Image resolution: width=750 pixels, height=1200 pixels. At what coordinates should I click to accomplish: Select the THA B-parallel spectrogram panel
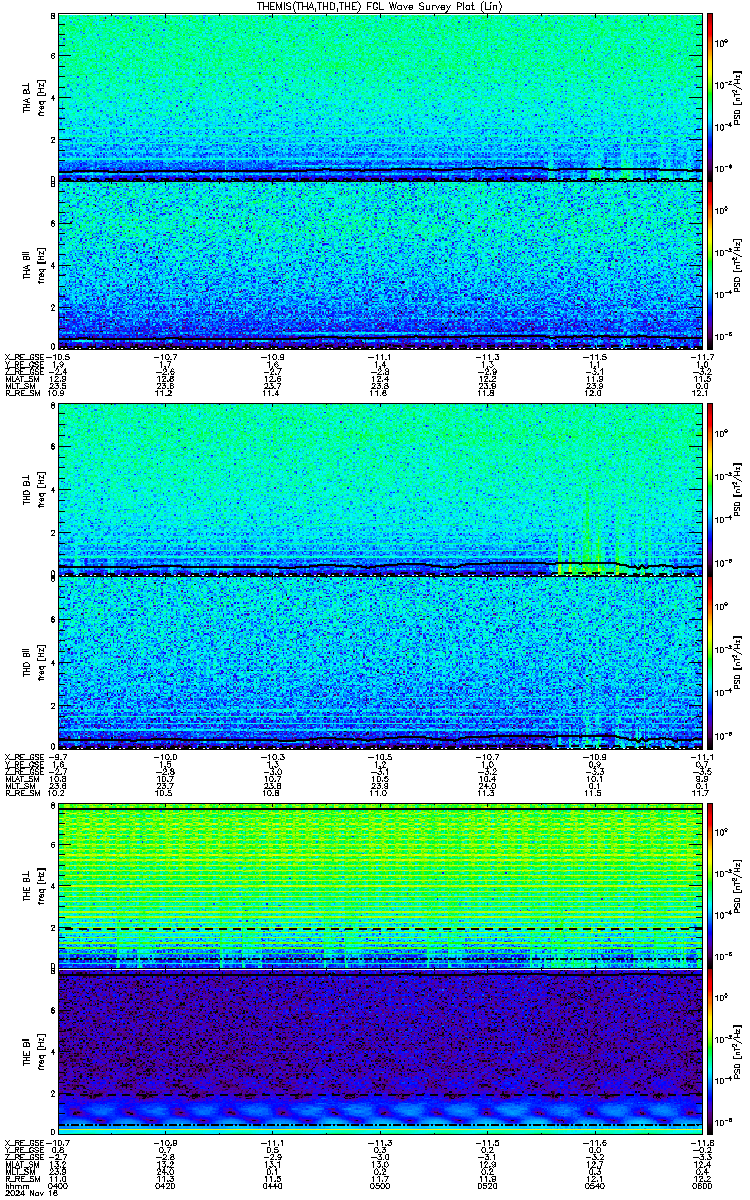[380, 265]
